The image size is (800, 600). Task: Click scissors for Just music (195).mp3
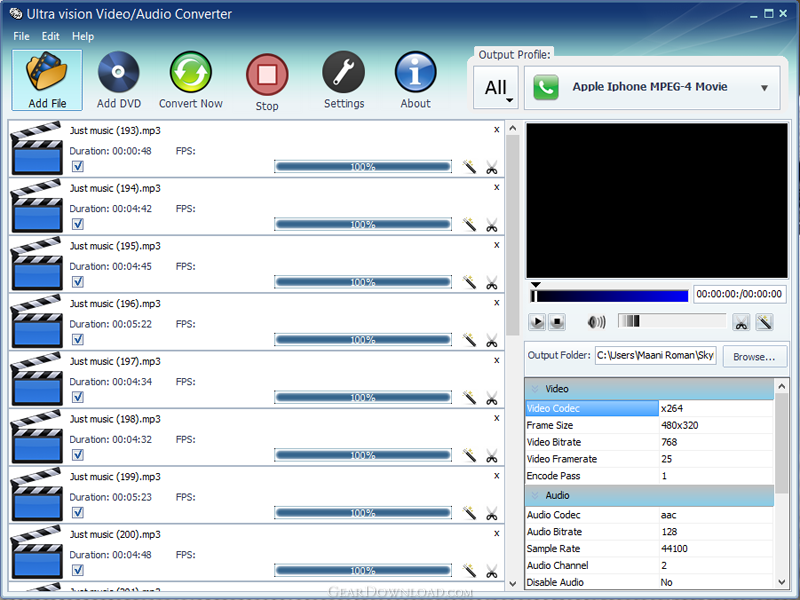click(491, 283)
